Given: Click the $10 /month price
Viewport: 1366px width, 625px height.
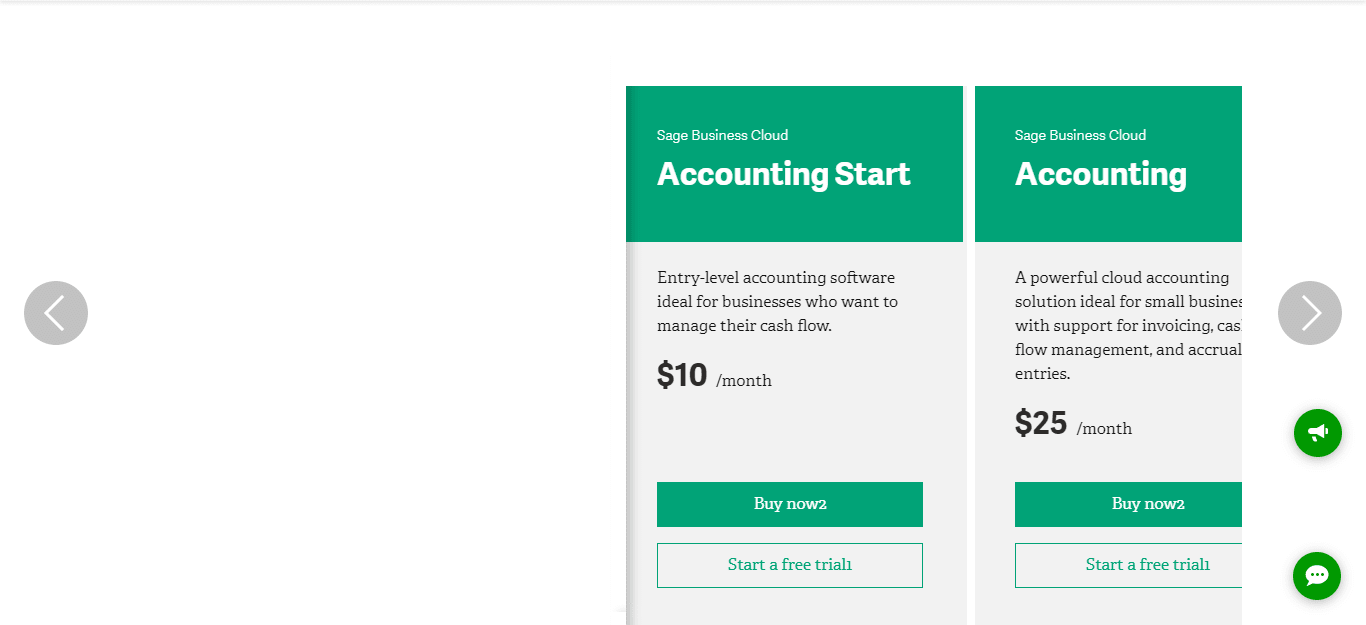Looking at the screenshot, I should [714, 376].
